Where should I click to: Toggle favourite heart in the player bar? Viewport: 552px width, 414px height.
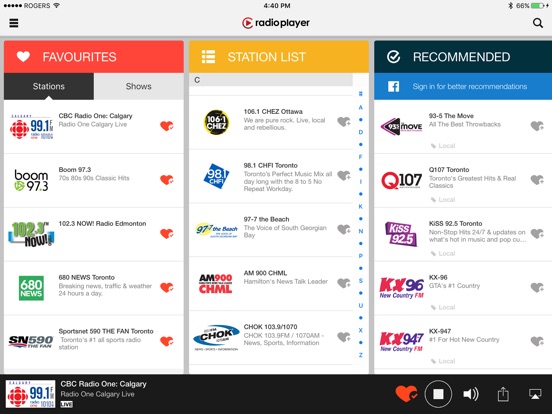(x=406, y=394)
